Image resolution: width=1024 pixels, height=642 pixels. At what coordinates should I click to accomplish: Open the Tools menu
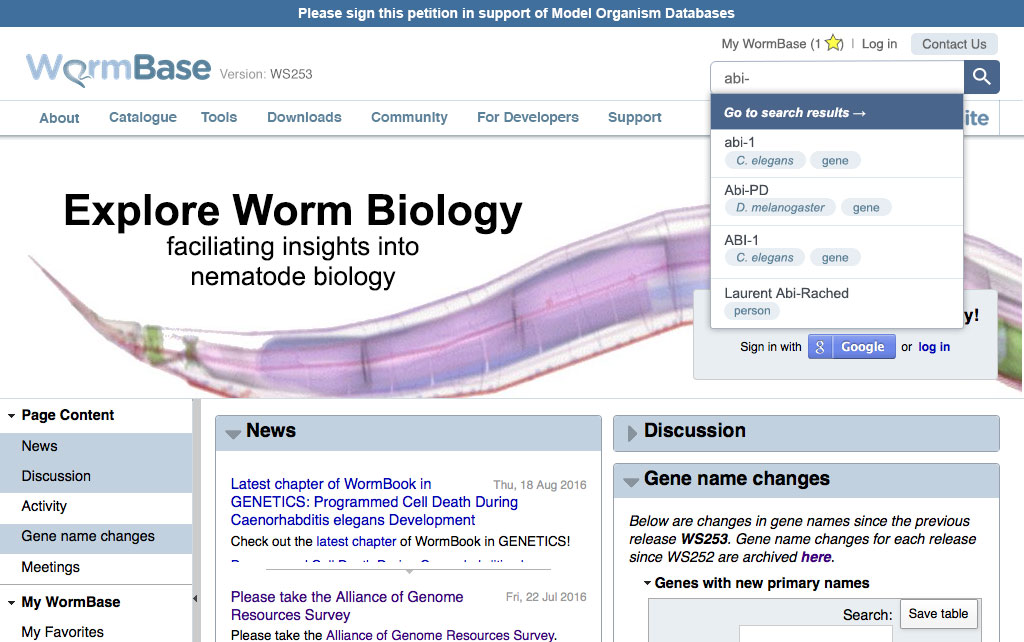(x=218, y=117)
